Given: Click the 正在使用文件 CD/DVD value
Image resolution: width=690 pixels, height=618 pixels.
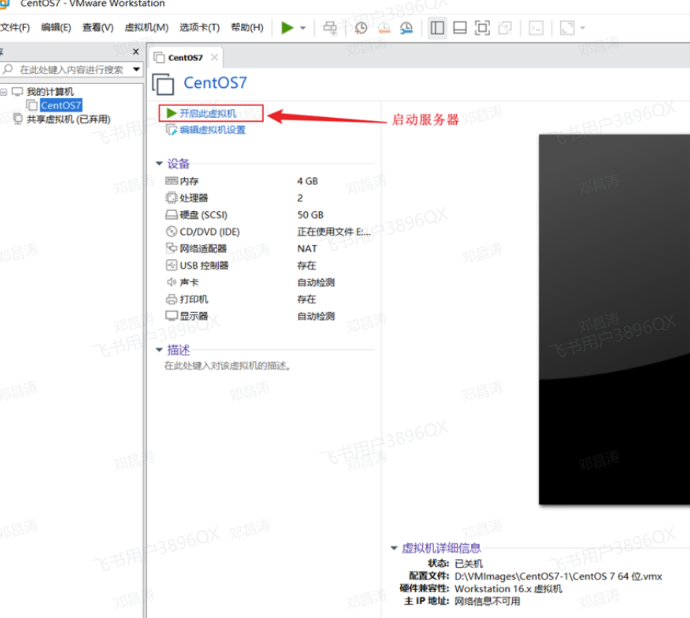Looking at the screenshot, I should point(334,232).
